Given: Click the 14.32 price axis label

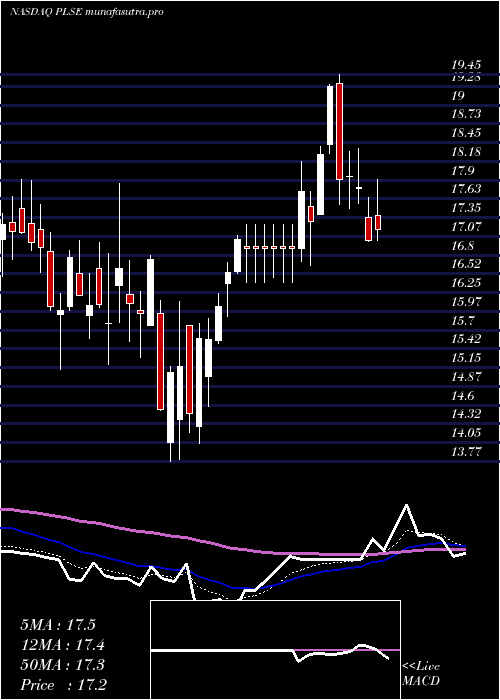Looking at the screenshot, I should [x=466, y=414].
